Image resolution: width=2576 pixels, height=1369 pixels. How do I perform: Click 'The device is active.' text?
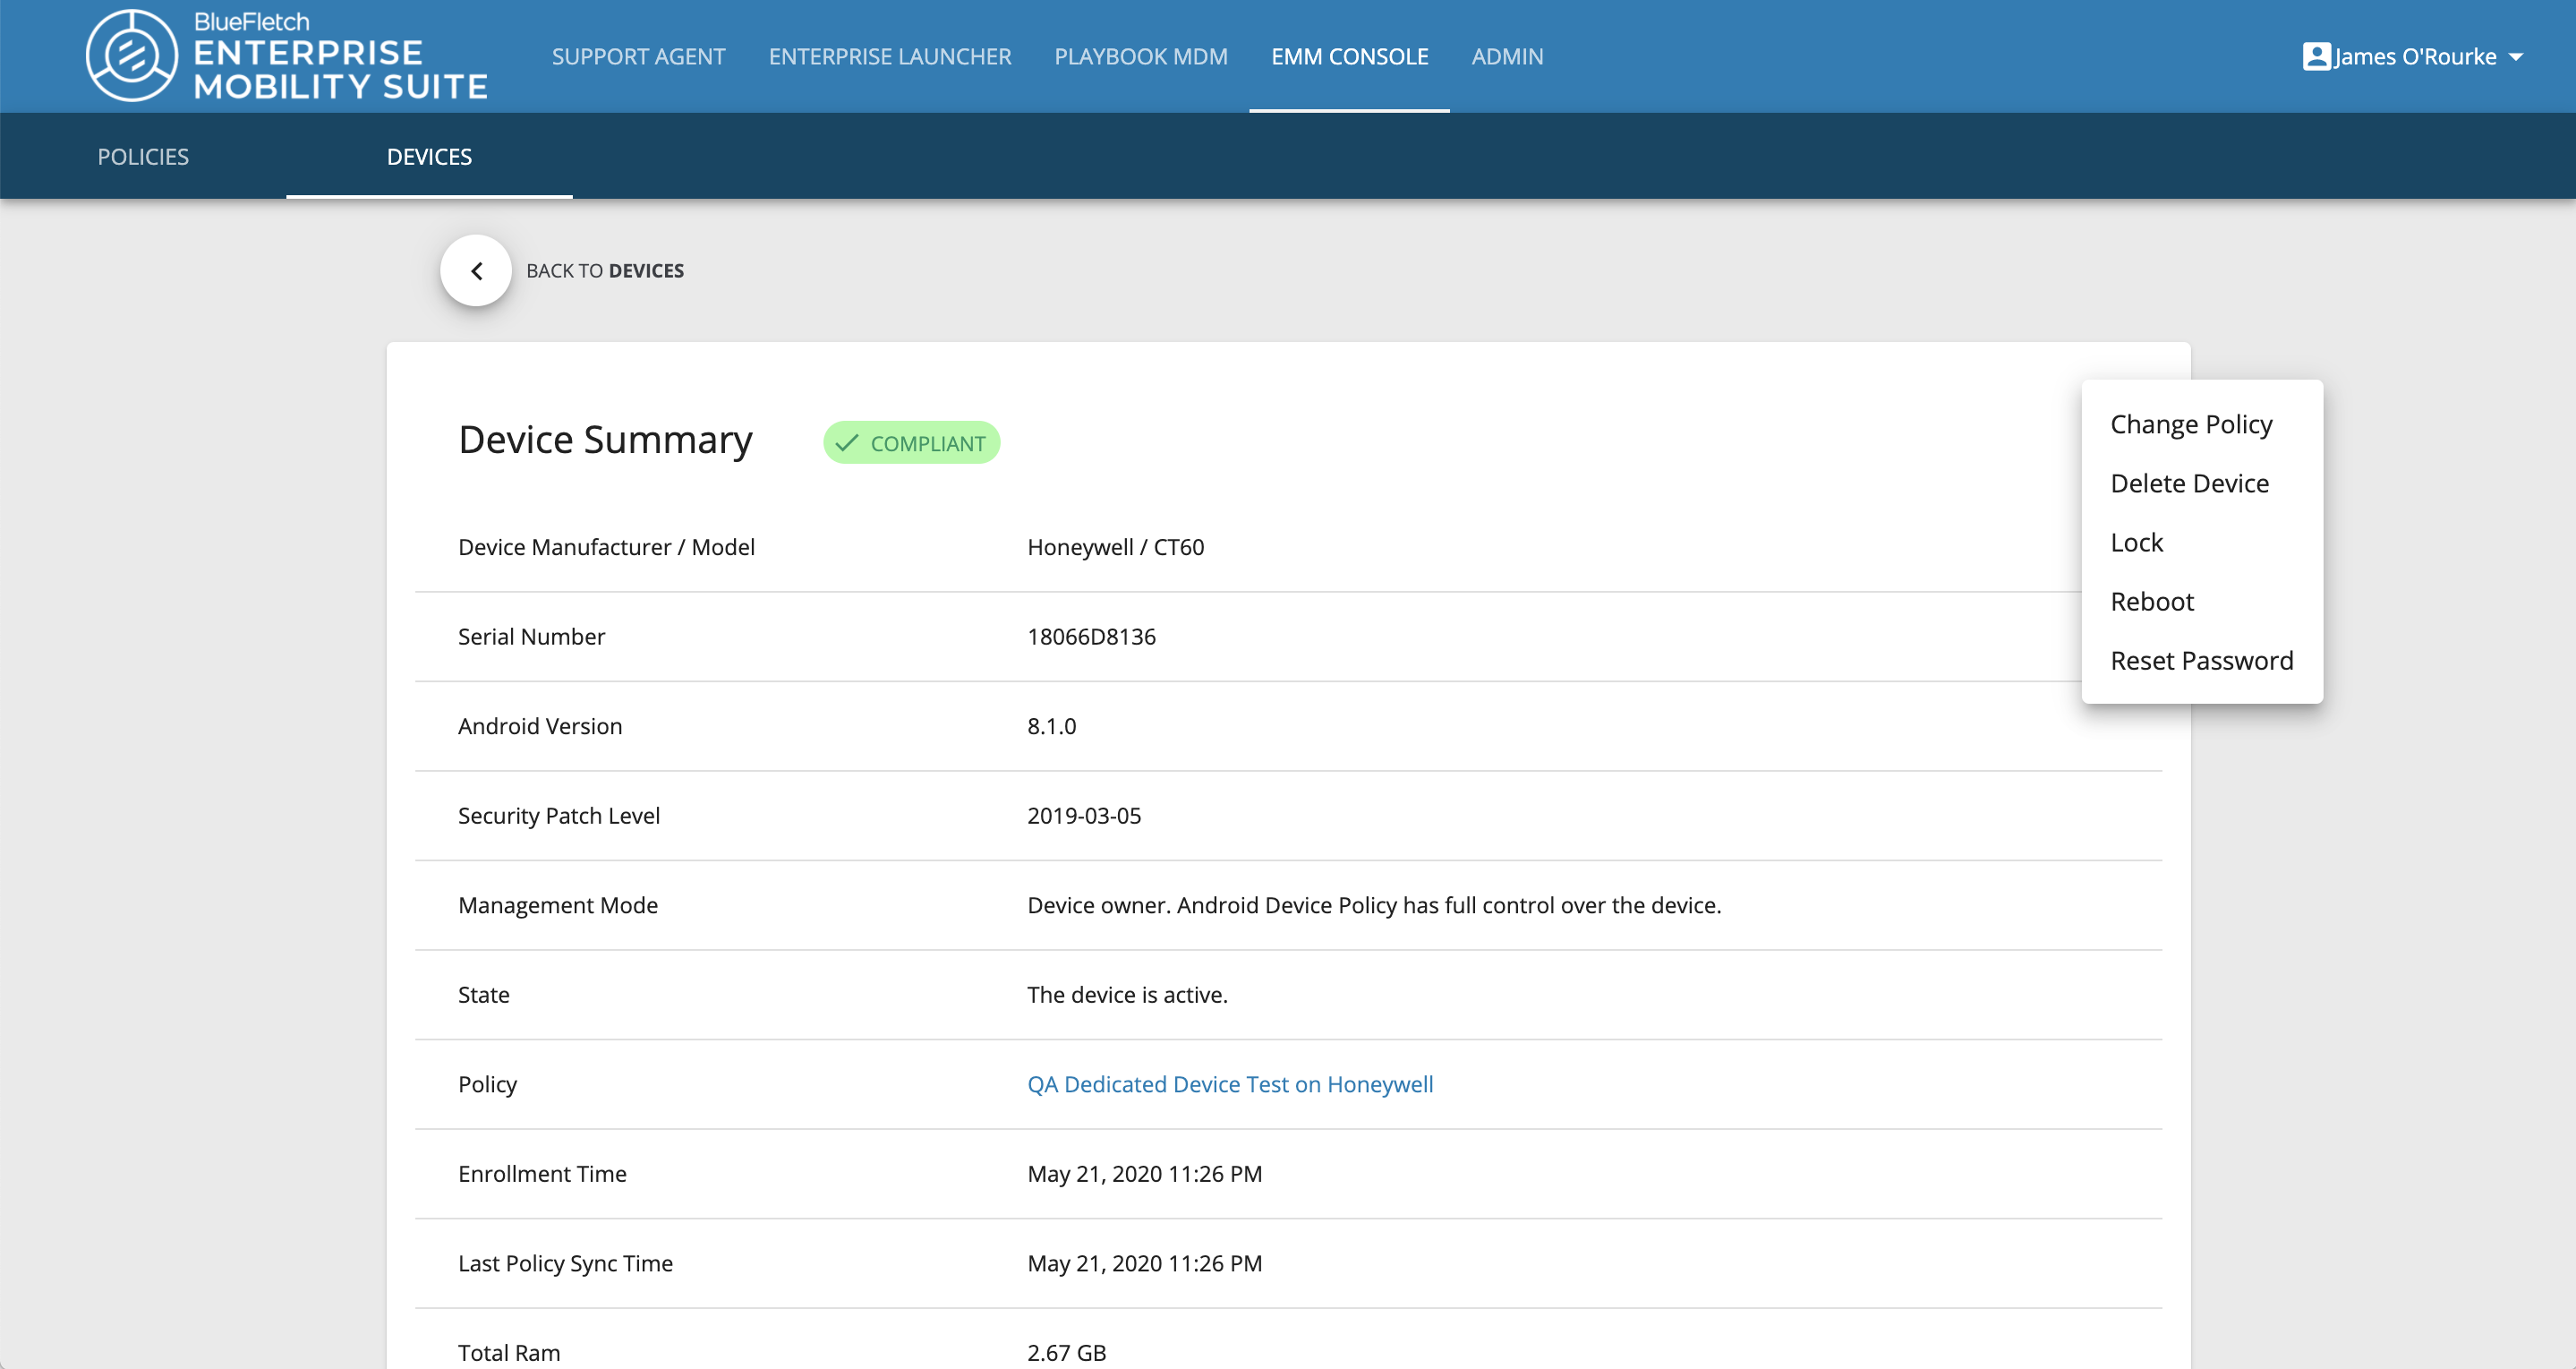1127,995
